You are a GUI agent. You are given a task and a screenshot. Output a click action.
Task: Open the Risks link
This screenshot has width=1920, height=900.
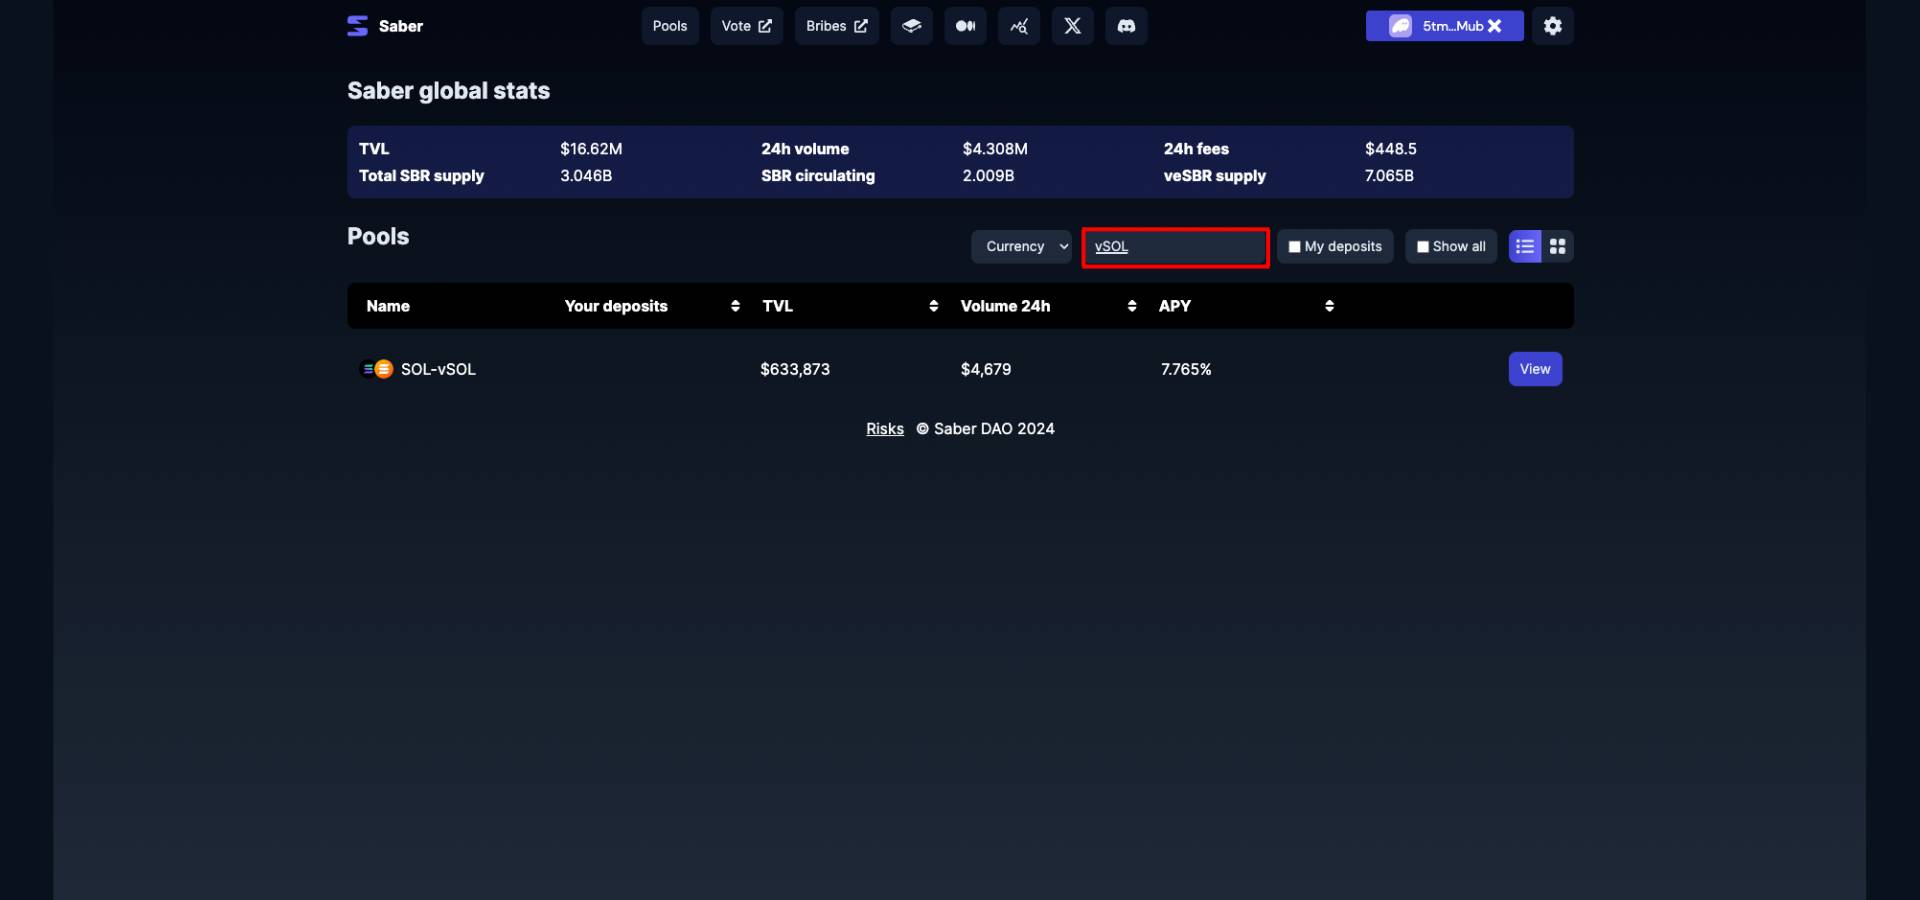884,428
